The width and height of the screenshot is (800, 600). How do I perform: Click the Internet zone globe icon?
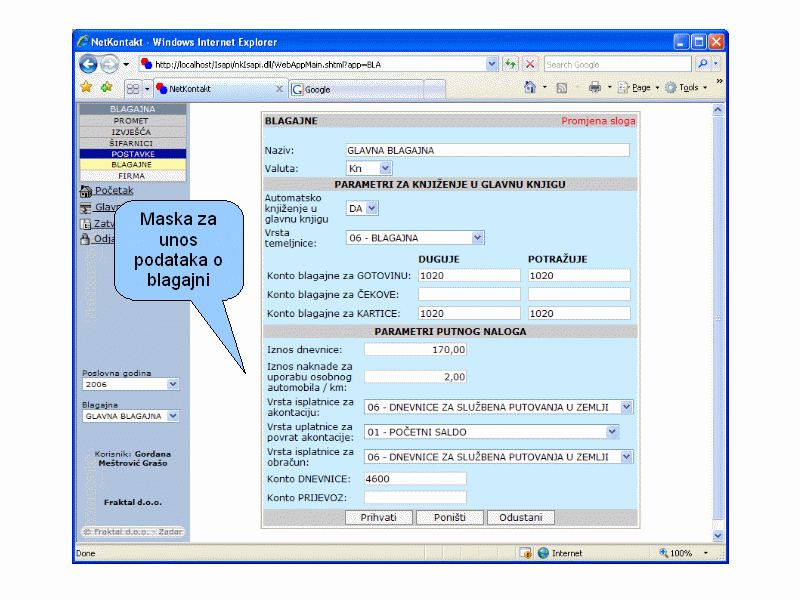coord(543,553)
